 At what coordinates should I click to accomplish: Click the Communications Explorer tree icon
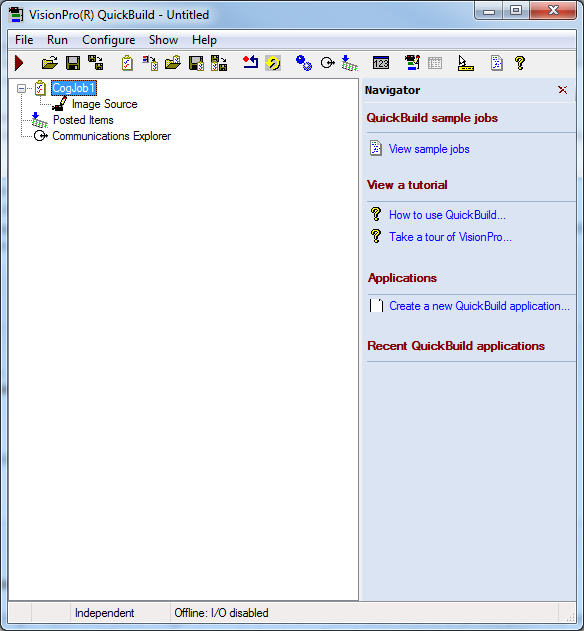click(40, 136)
